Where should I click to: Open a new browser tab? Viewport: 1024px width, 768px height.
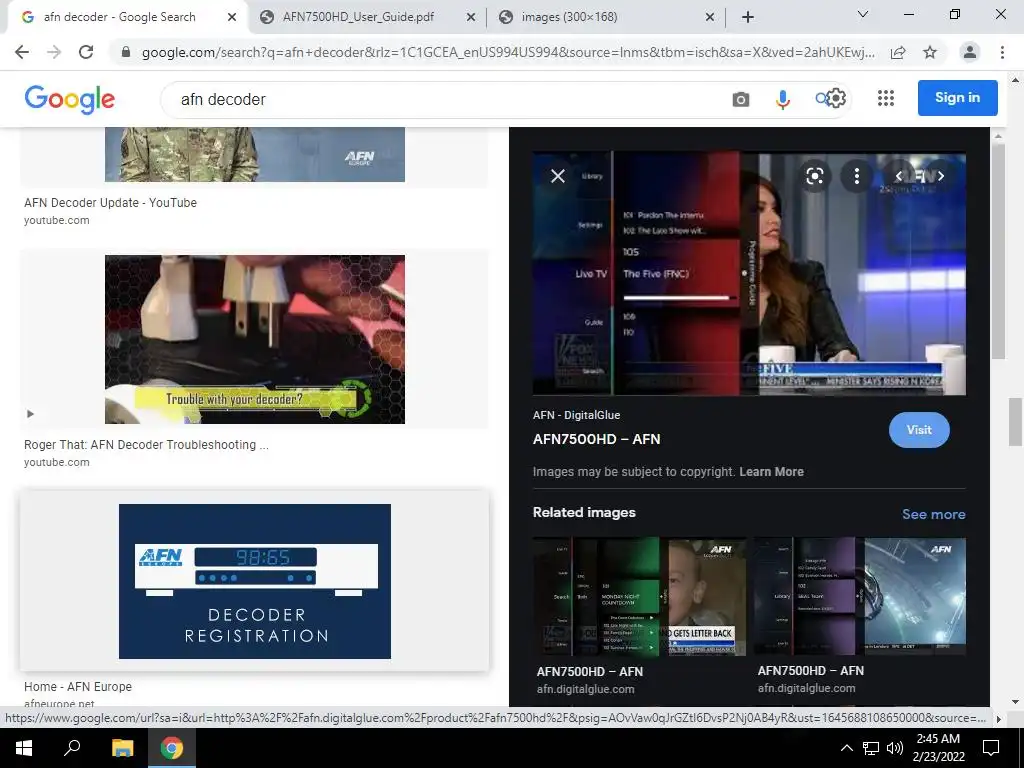(748, 17)
